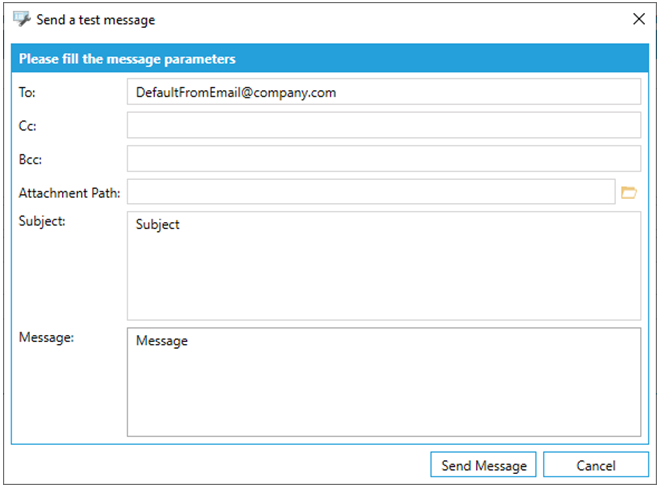Viewport: 660px width, 488px height.
Task: Click the blue "Please fill the message parameters" header
Action: 127,59
